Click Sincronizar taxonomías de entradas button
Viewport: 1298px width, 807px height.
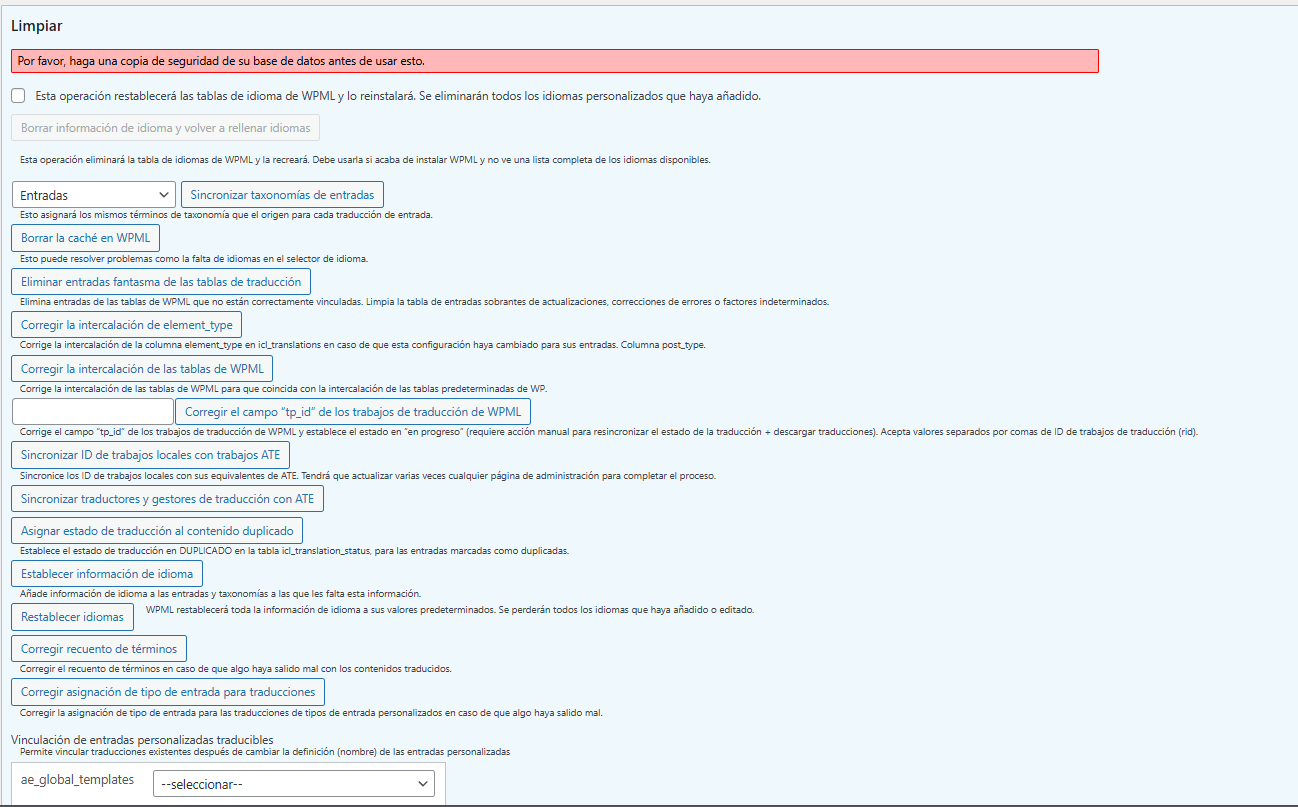click(x=282, y=195)
